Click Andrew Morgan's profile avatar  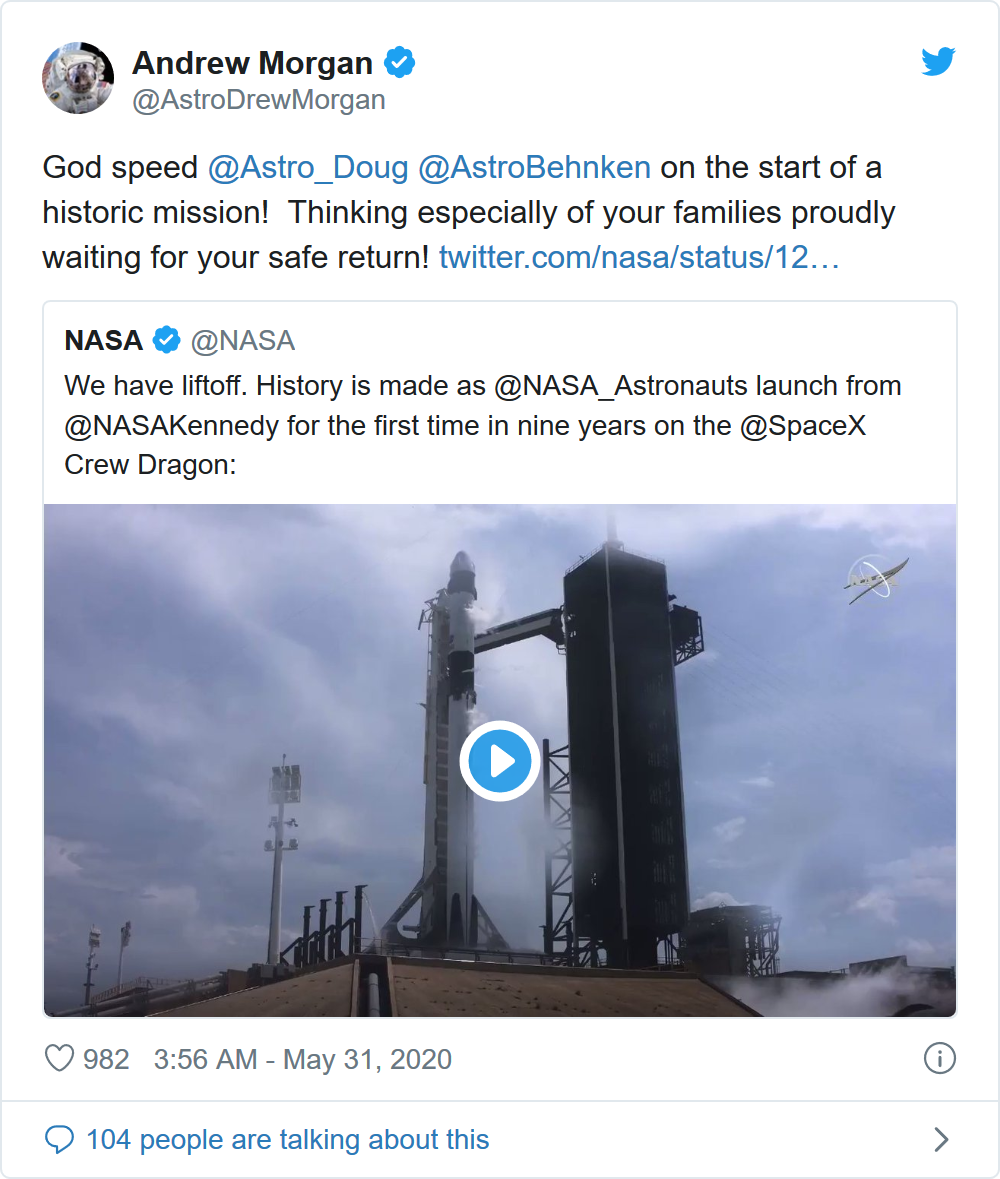(78, 78)
